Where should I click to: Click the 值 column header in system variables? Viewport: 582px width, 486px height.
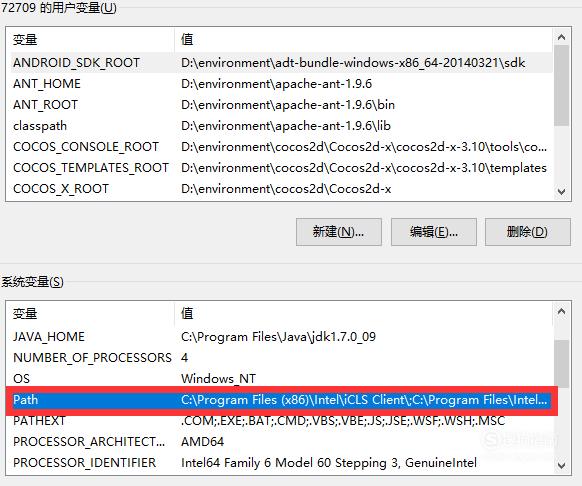364,314
